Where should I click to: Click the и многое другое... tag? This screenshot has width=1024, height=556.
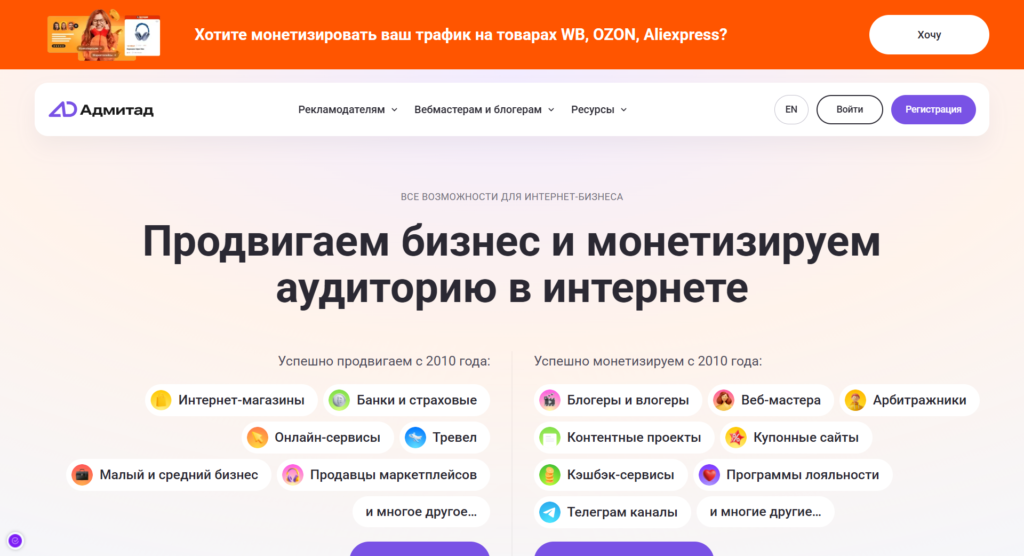coord(421,512)
